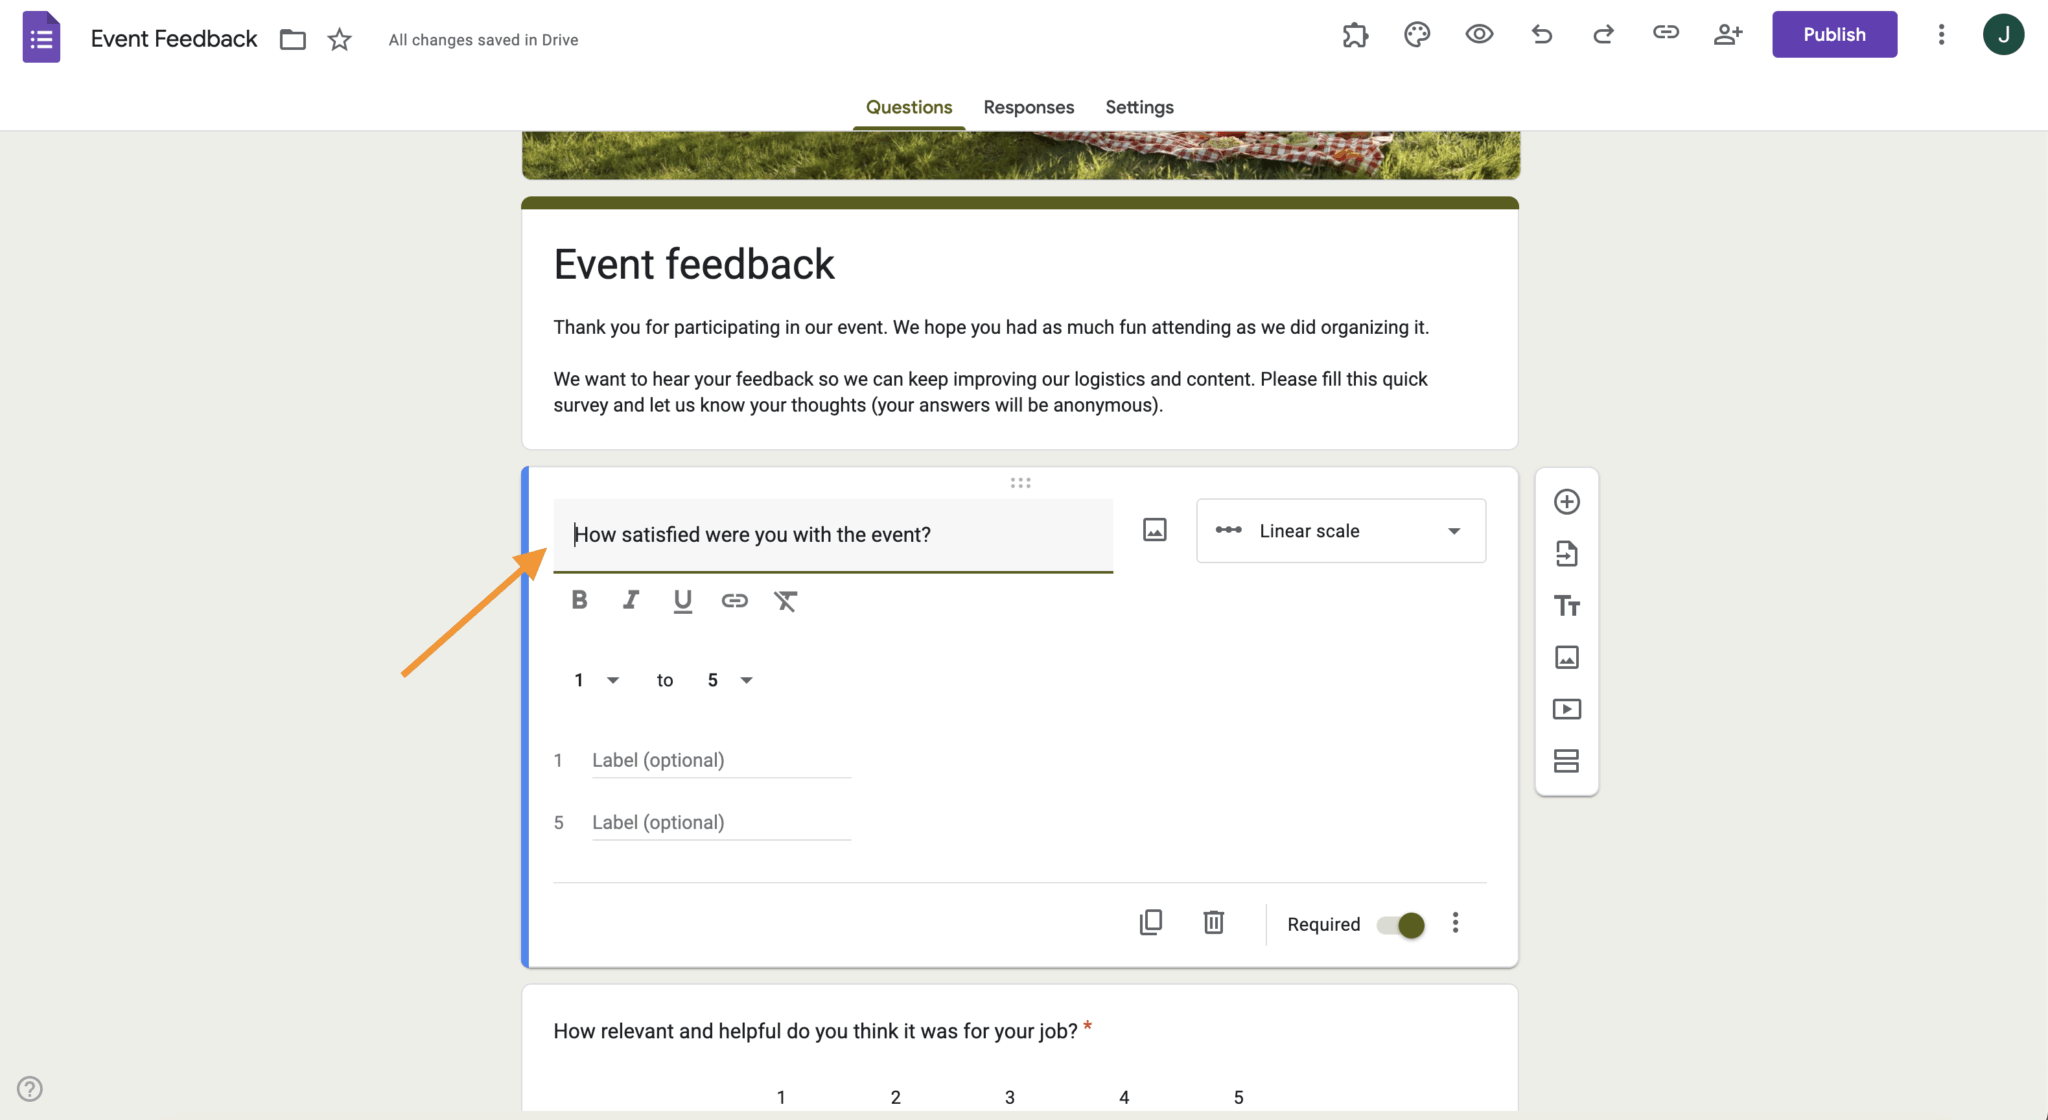Open the import questions panel

click(x=1566, y=554)
